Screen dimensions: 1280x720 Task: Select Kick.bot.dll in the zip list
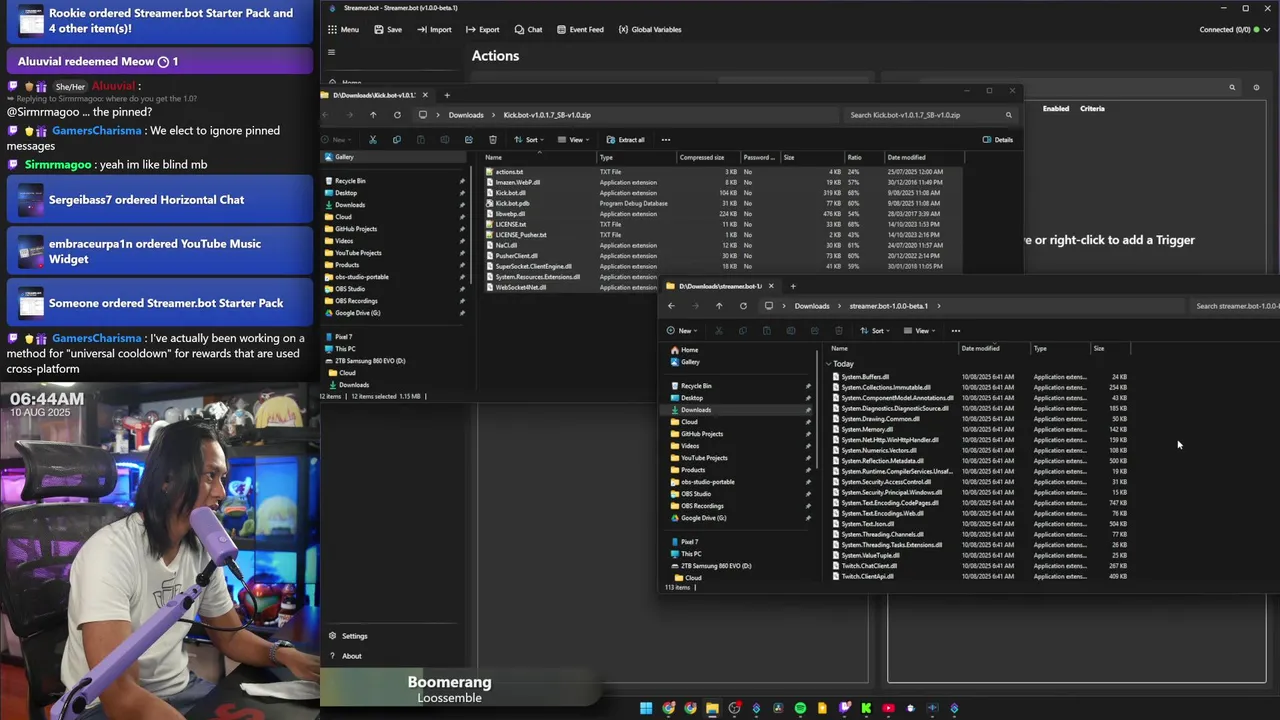[510, 193]
